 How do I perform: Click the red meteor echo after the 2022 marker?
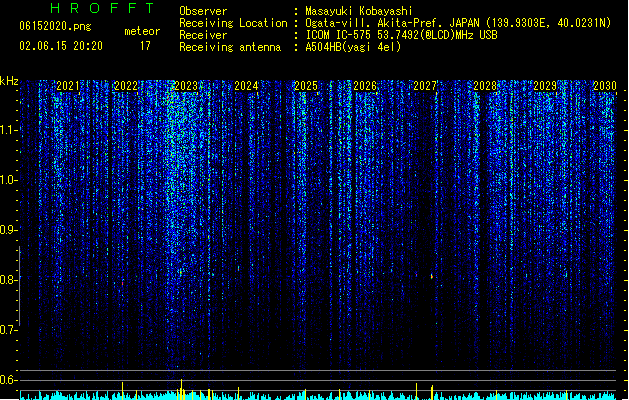pyautogui.click(x=122, y=283)
